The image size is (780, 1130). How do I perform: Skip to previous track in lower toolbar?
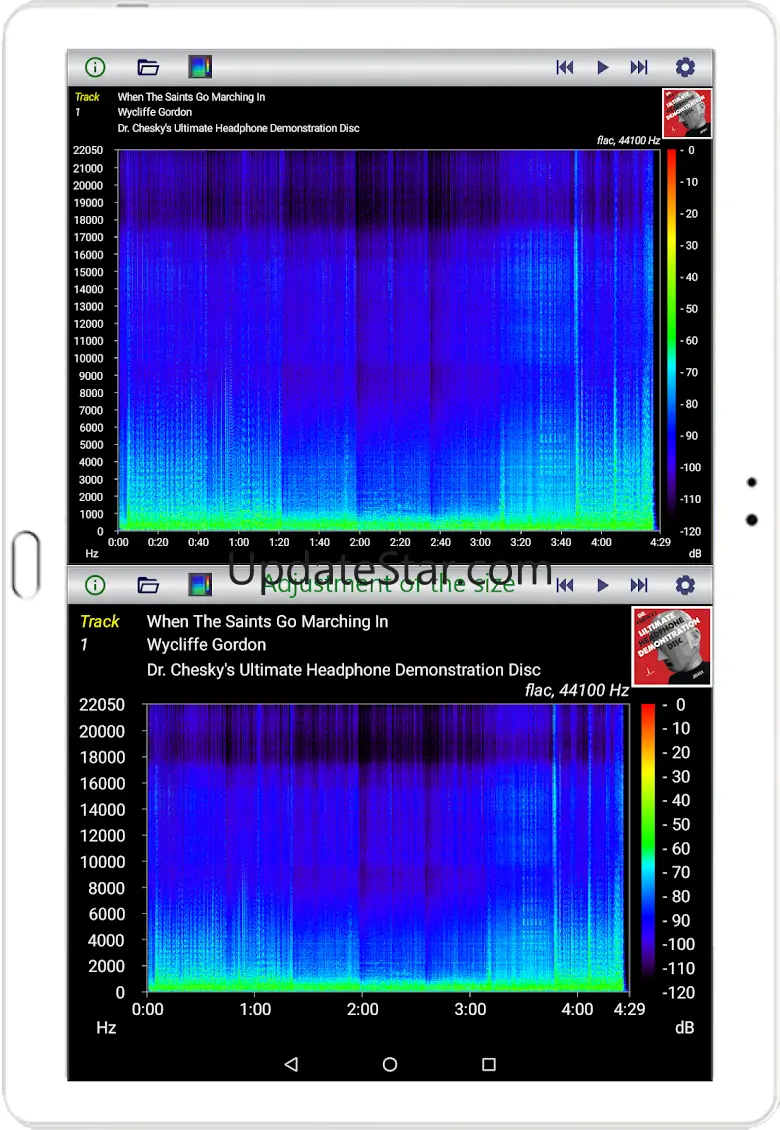coord(564,584)
